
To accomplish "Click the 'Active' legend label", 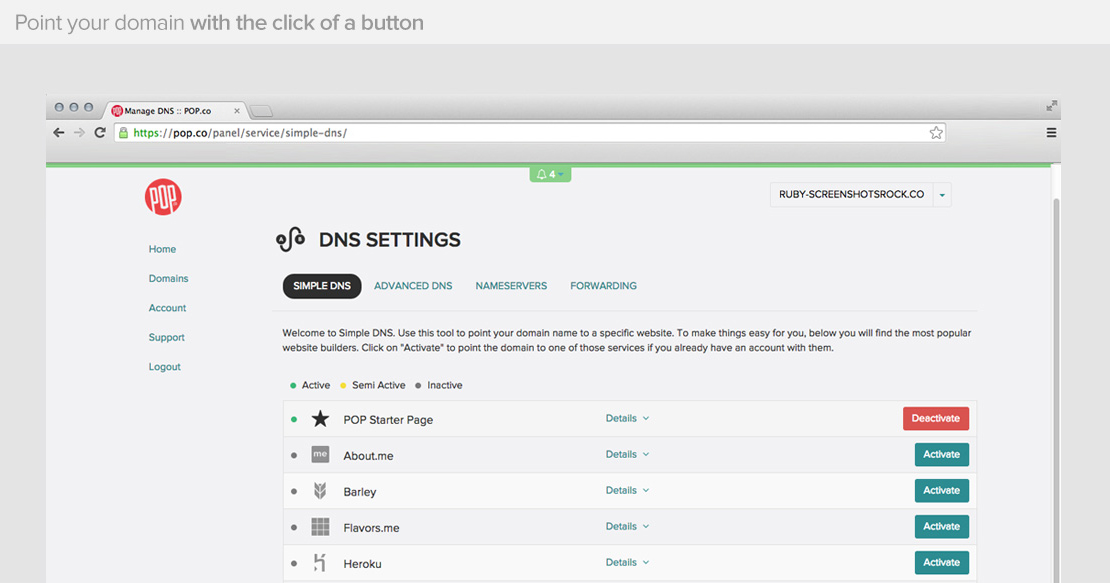I will click(316, 385).
